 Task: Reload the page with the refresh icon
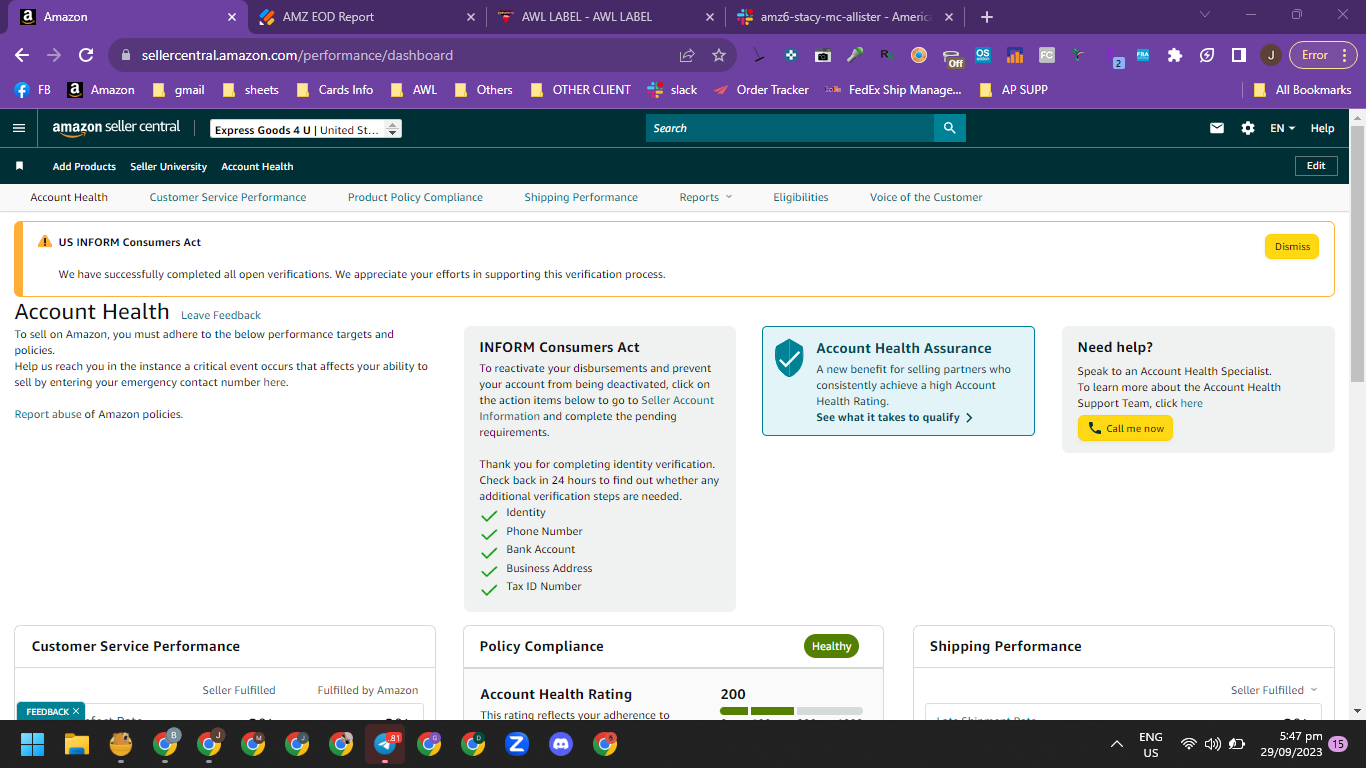[x=86, y=55]
